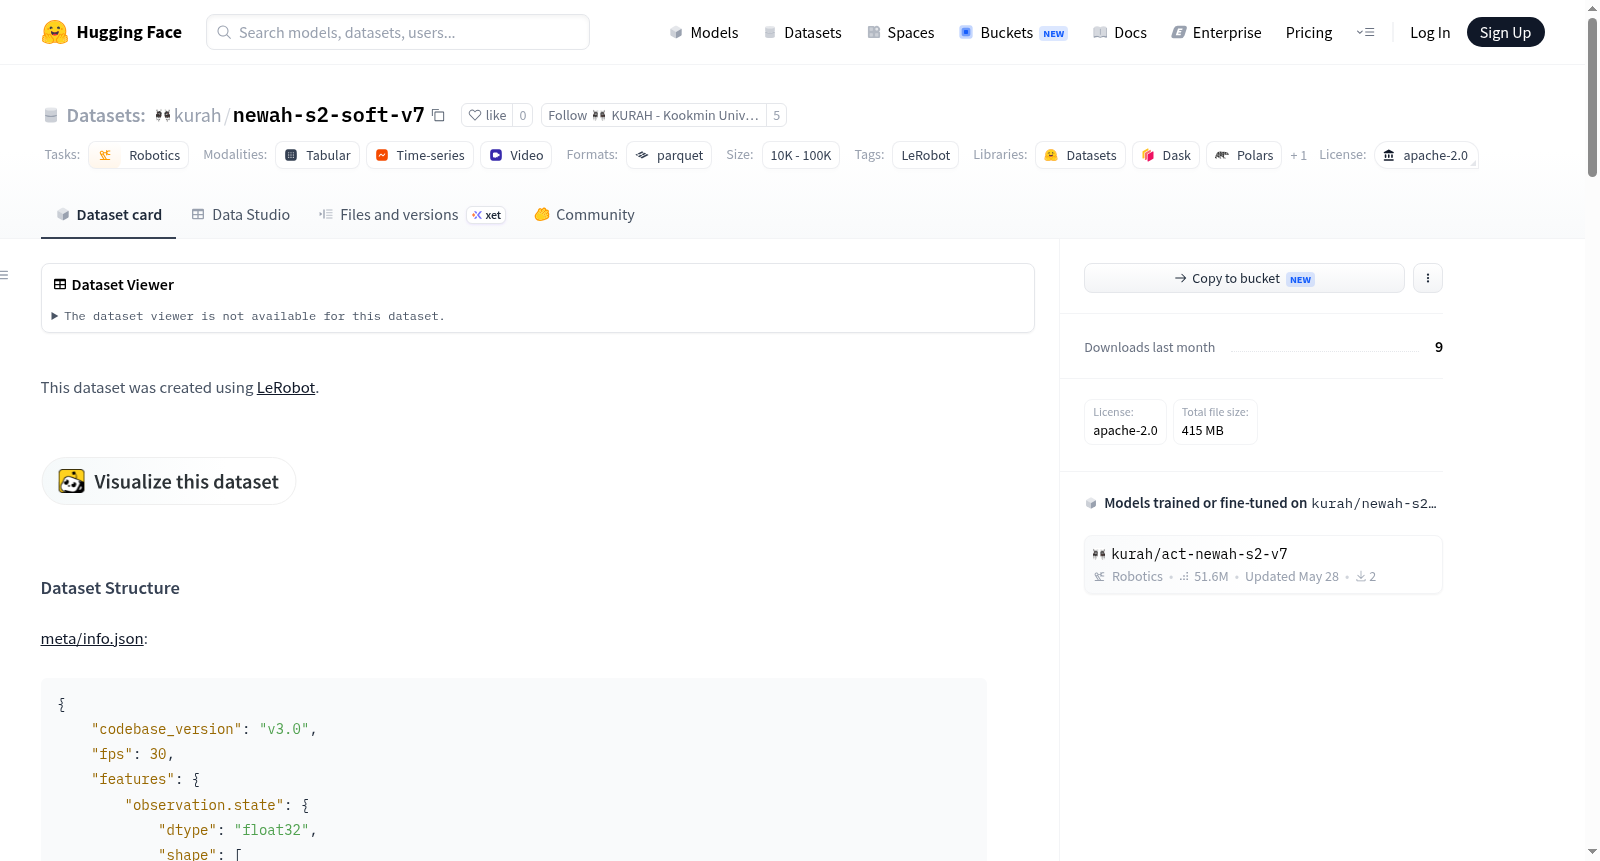Switch to Files and versions tab

[x=412, y=215]
